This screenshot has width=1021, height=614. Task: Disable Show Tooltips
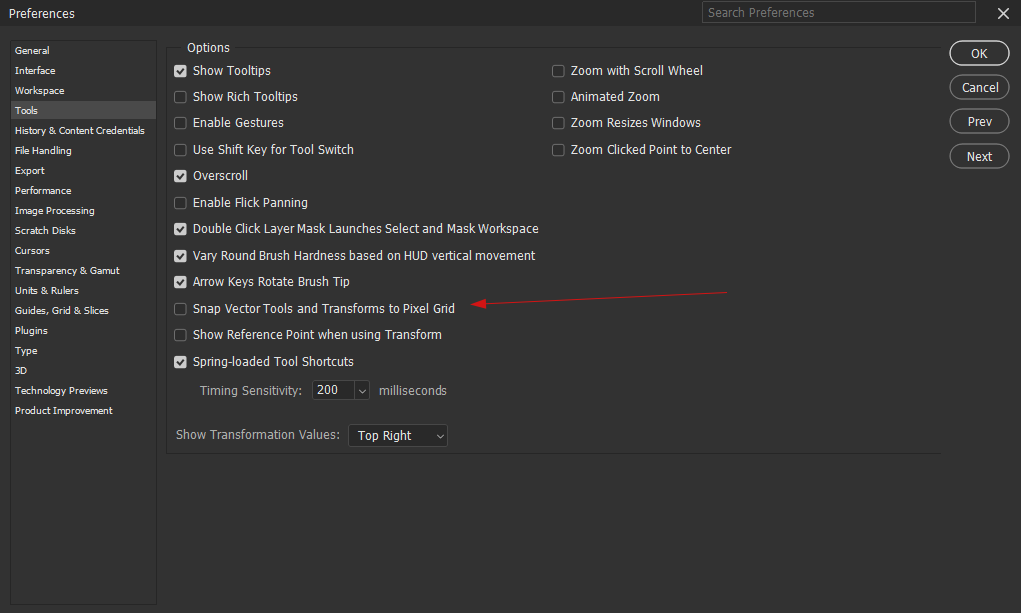[x=180, y=71]
